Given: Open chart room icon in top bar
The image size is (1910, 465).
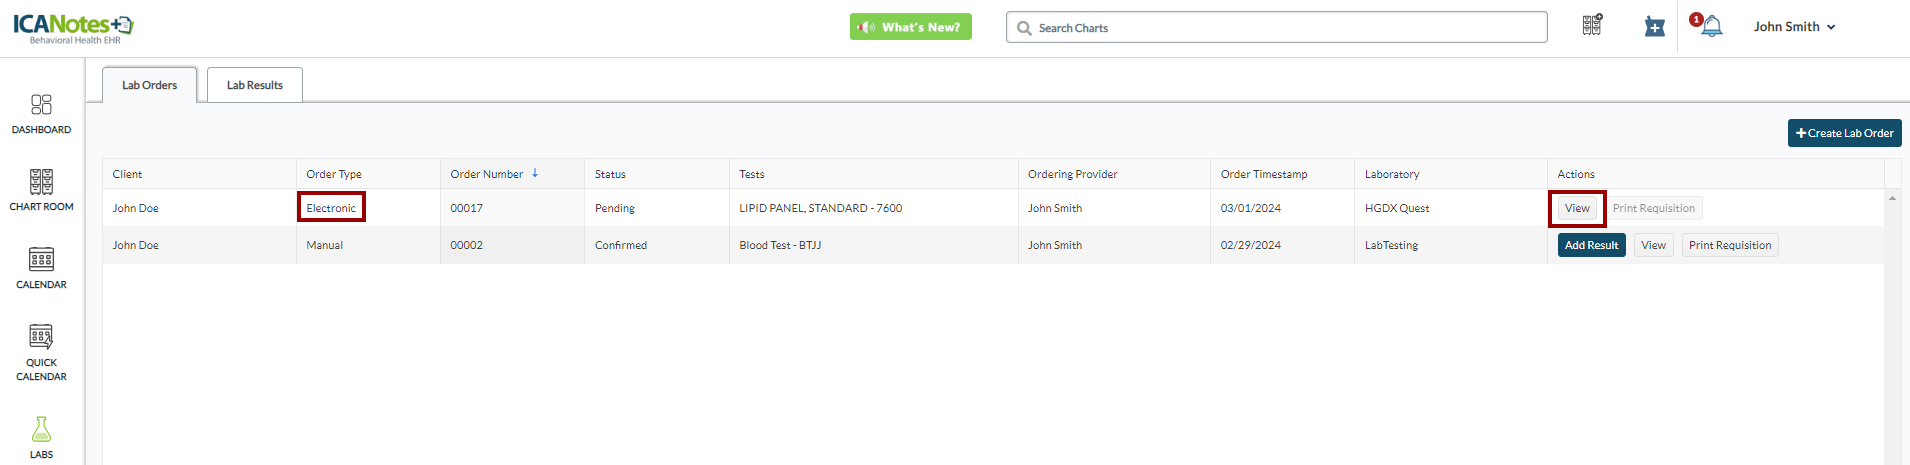Looking at the screenshot, I should [1592, 26].
